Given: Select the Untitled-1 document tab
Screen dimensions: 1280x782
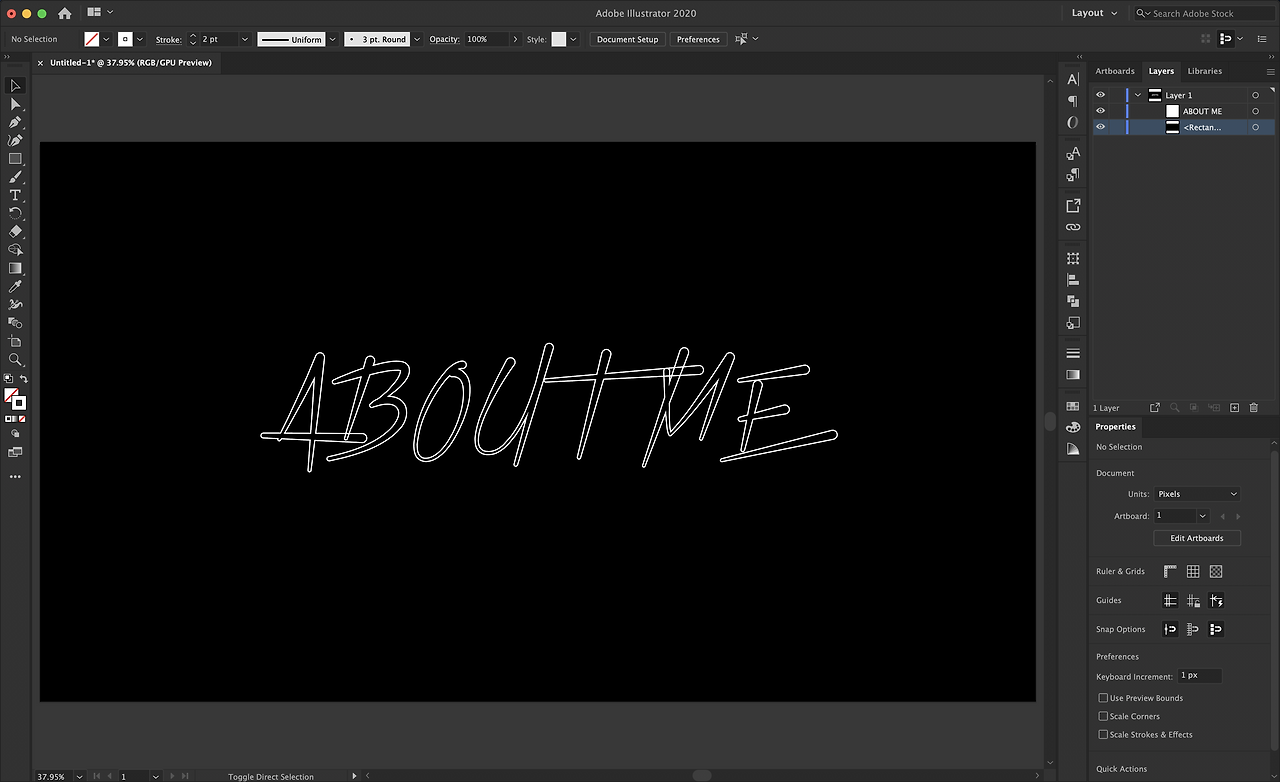Looking at the screenshot, I should 130,62.
